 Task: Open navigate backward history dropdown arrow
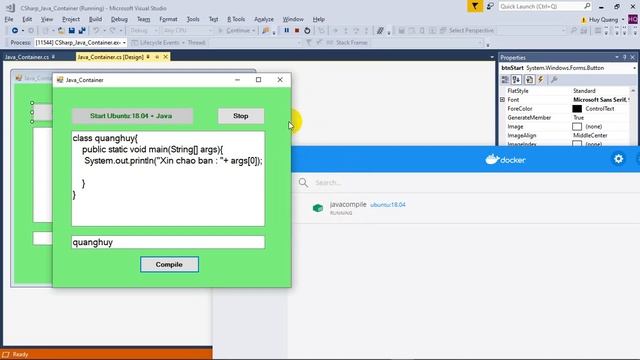click(x=22, y=31)
